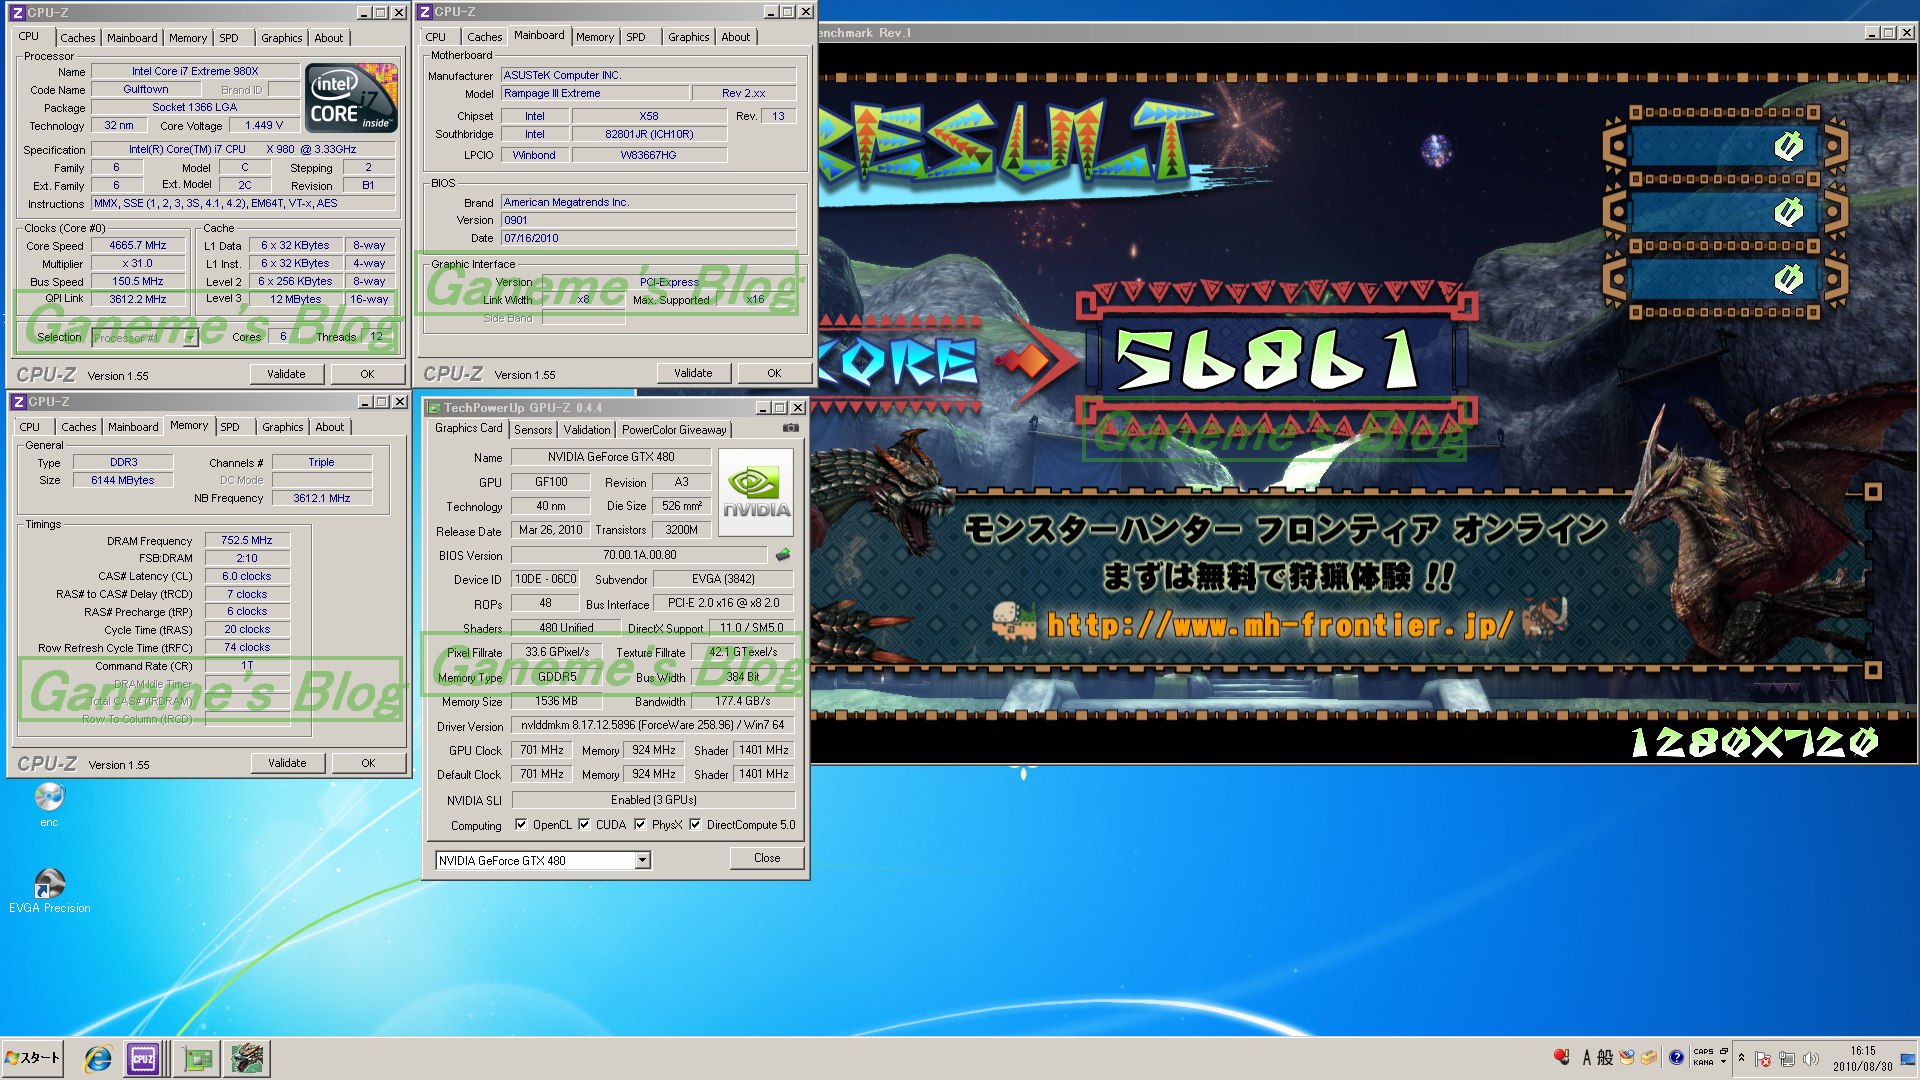Click the Monster Hunter benchmark taskbar icon
This screenshot has height=1080, width=1920.
point(246,1058)
